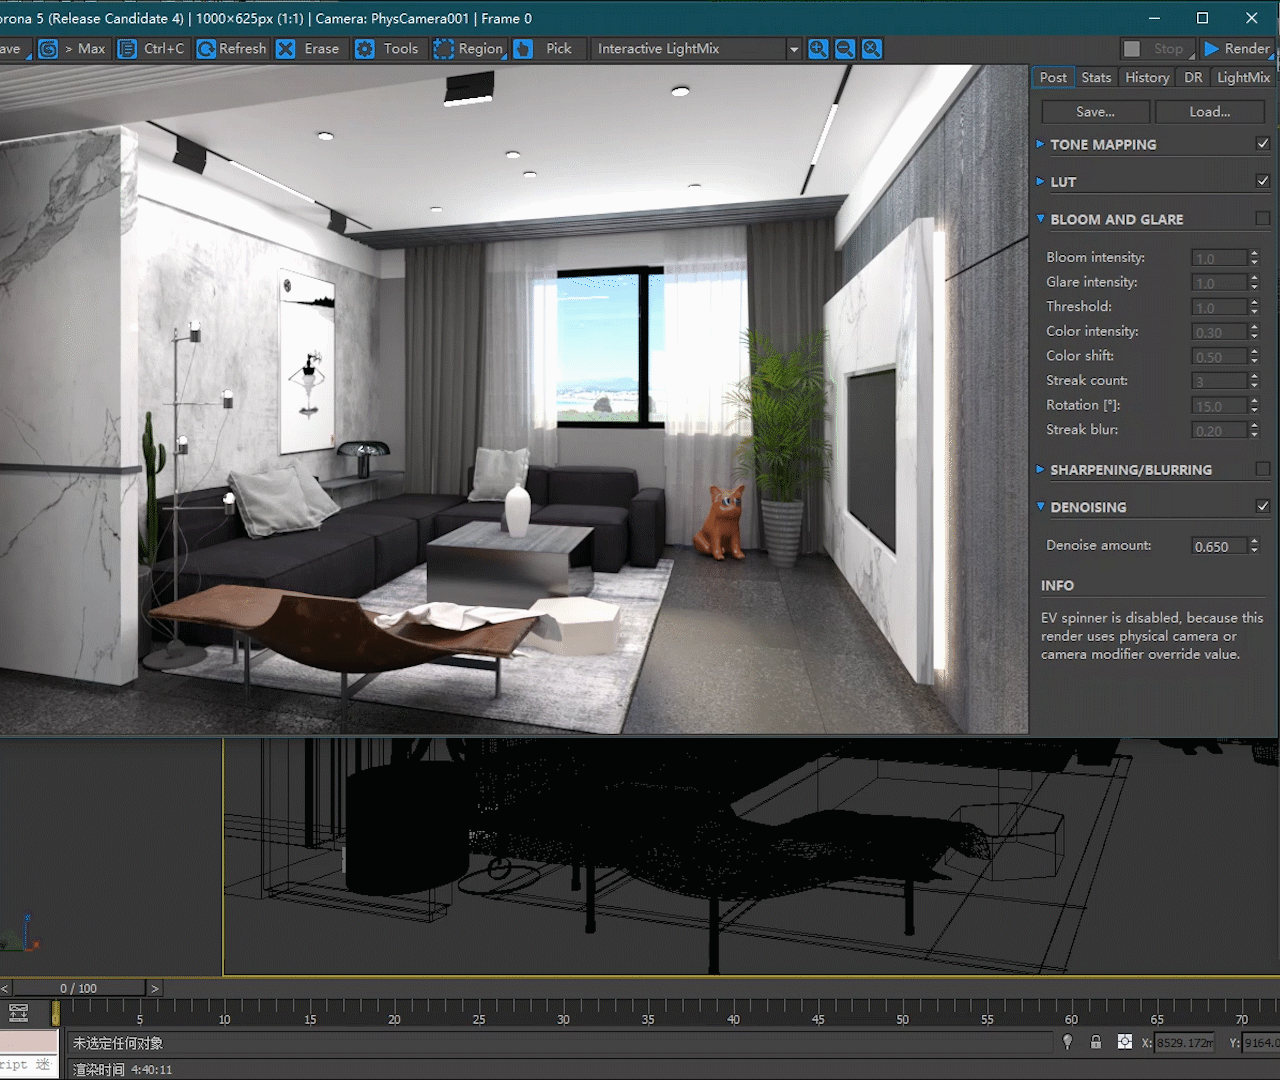This screenshot has height=1080, width=1280.
Task: Switch to the Stats tab
Action: 1096,78
